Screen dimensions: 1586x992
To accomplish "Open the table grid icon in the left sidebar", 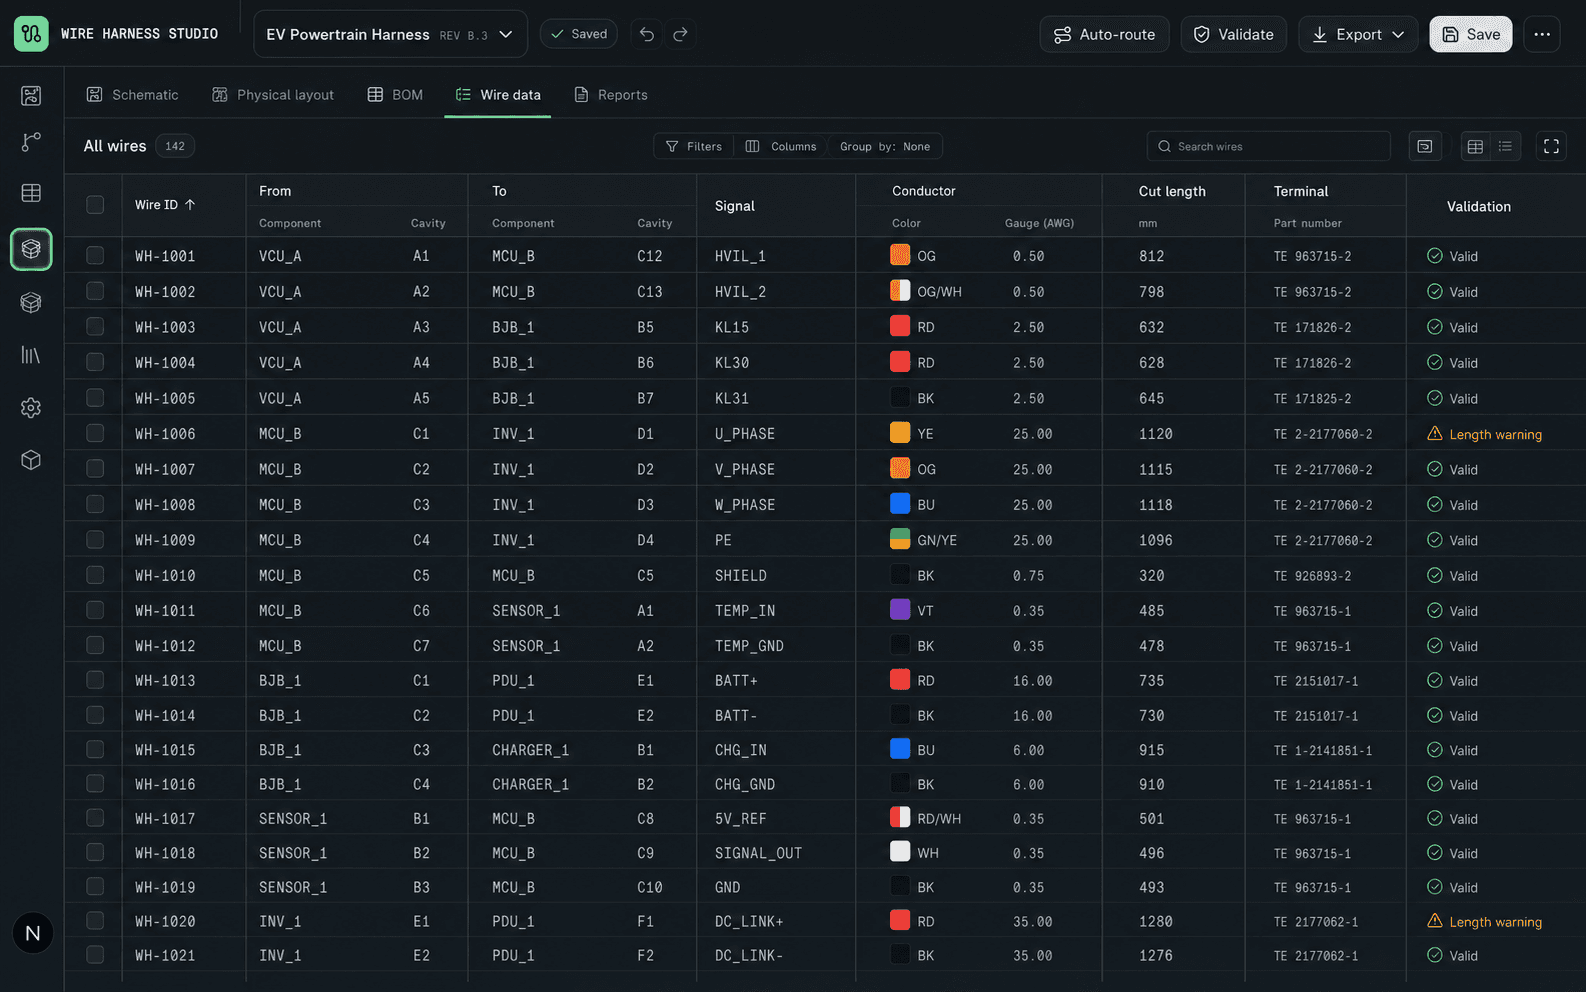I will 31,193.
